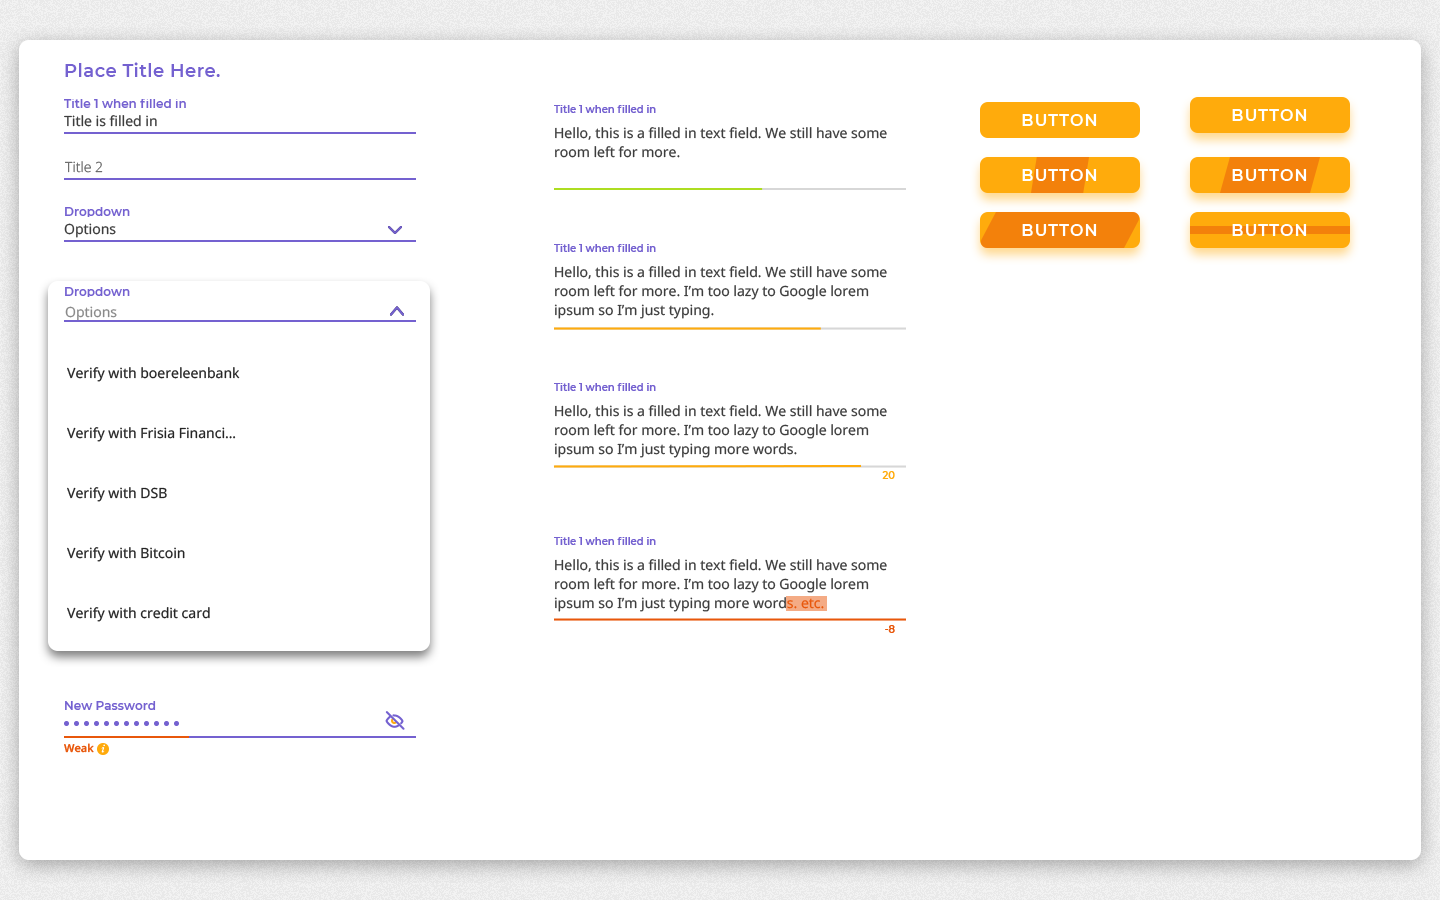
Task: Click text area with highlighted overflow text
Action: coord(730,584)
